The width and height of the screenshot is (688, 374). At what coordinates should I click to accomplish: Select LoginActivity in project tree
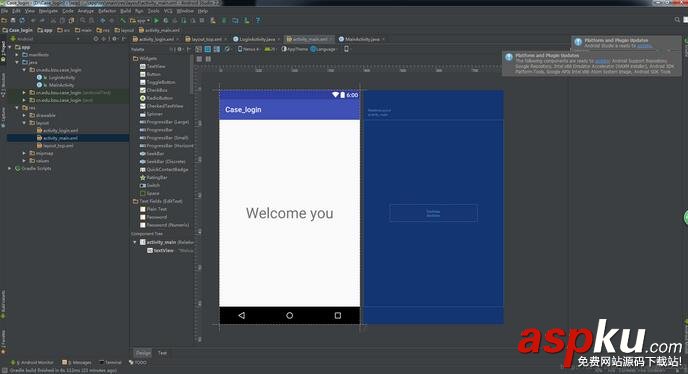57,78
